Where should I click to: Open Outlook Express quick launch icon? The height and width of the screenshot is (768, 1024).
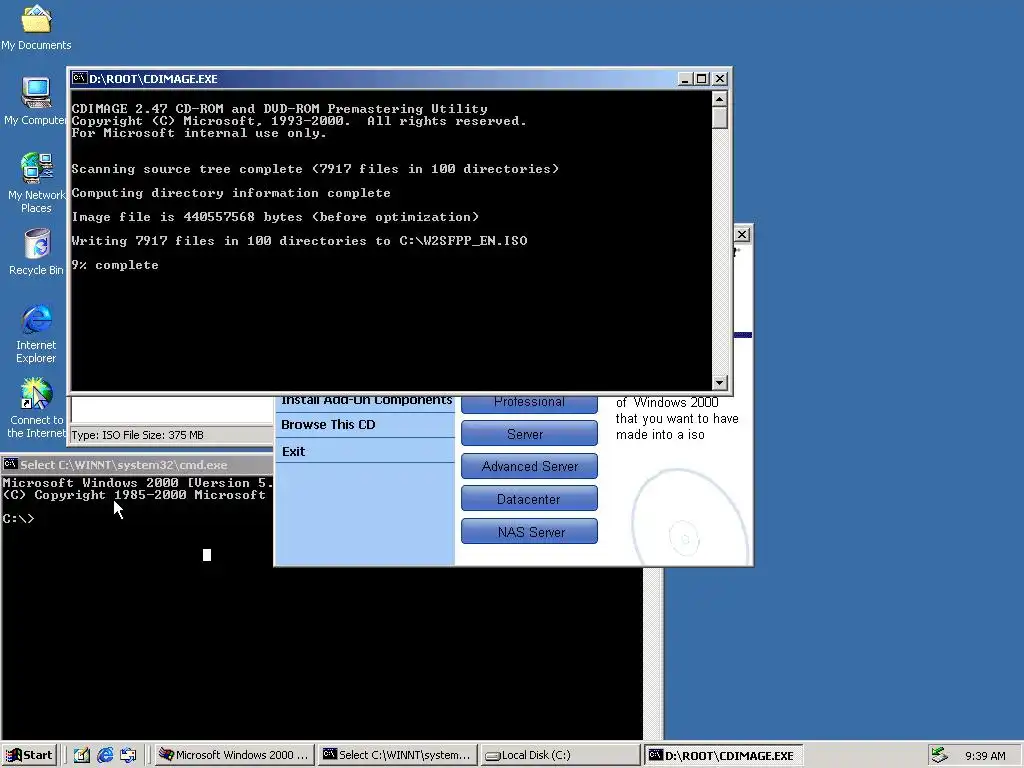pos(128,756)
